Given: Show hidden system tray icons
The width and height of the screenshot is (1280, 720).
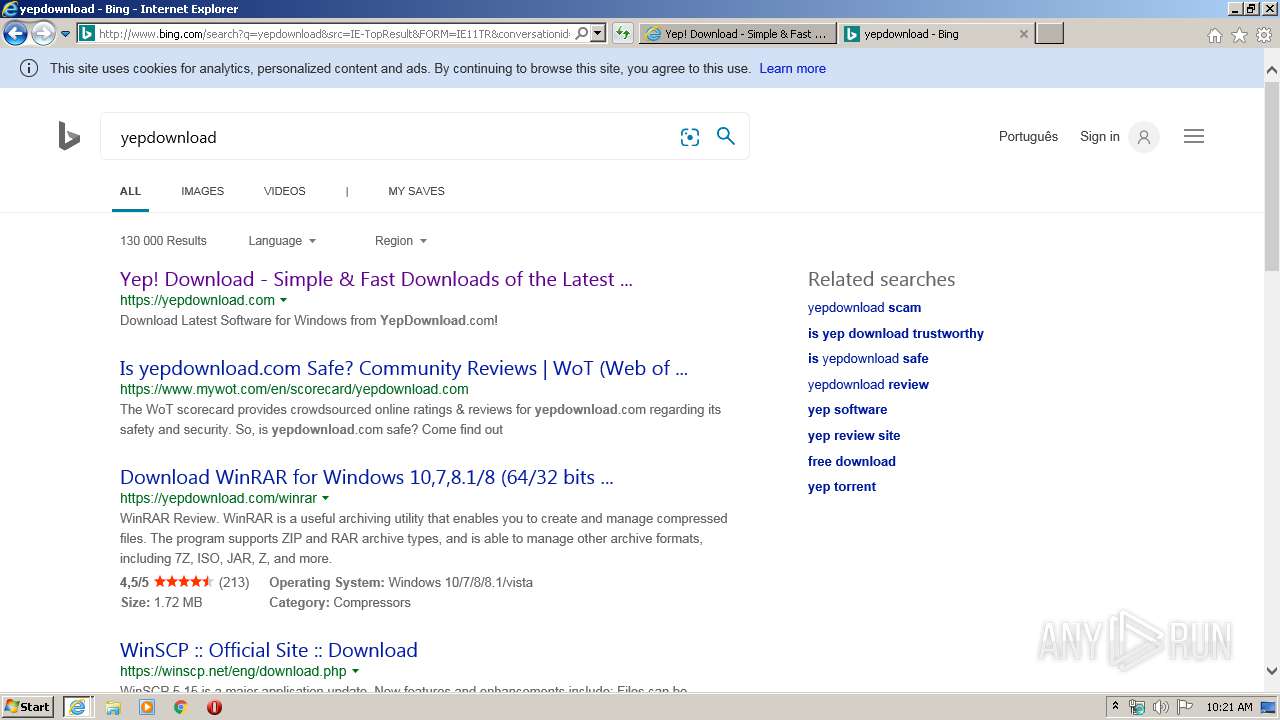Looking at the screenshot, I should pos(1115,707).
